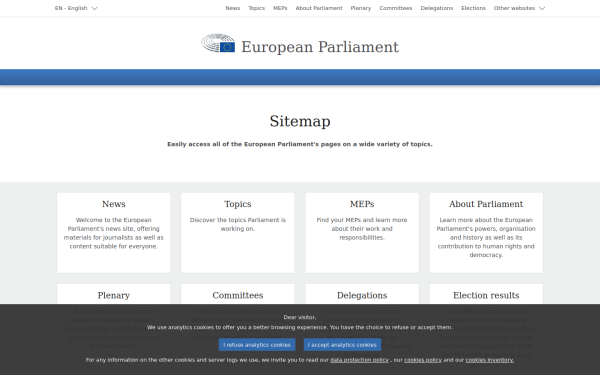Go to About Parliament in top menu

319,8
